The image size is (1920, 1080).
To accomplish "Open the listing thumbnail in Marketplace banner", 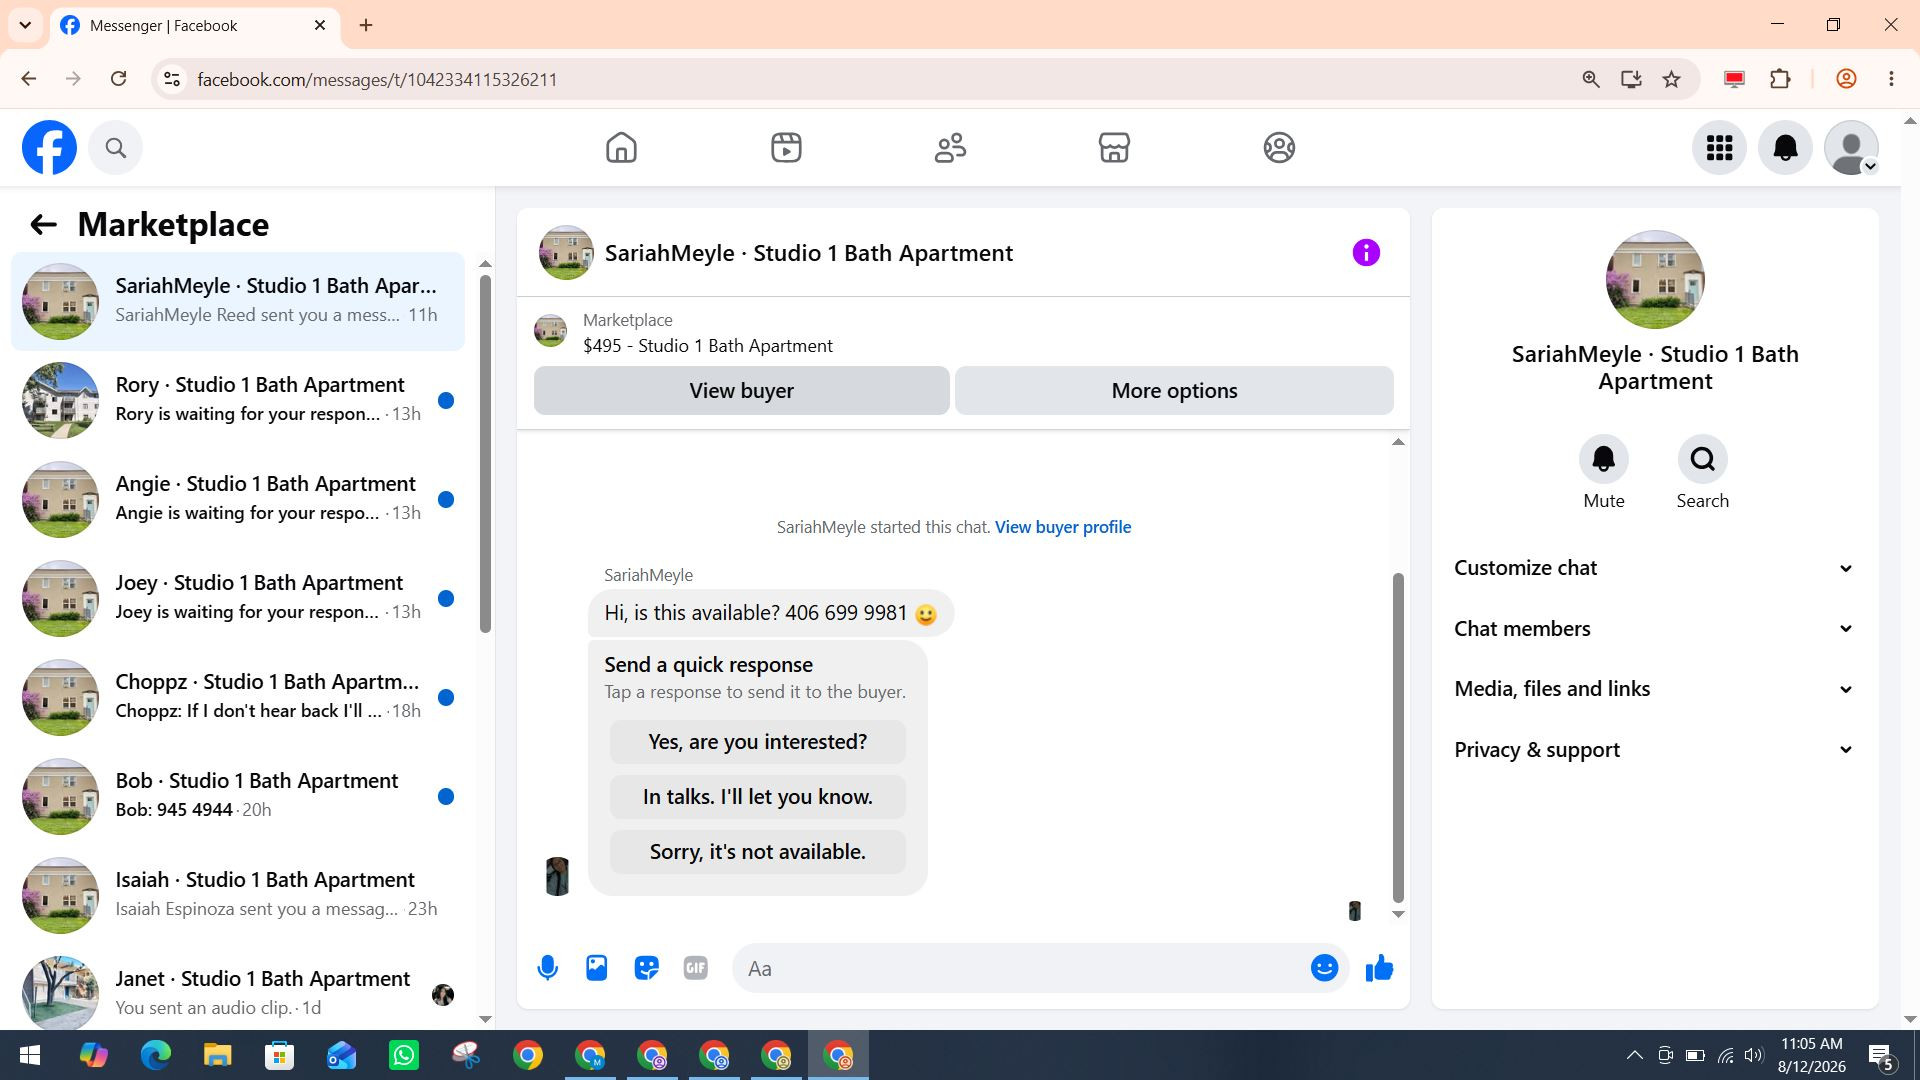I will 550,330.
